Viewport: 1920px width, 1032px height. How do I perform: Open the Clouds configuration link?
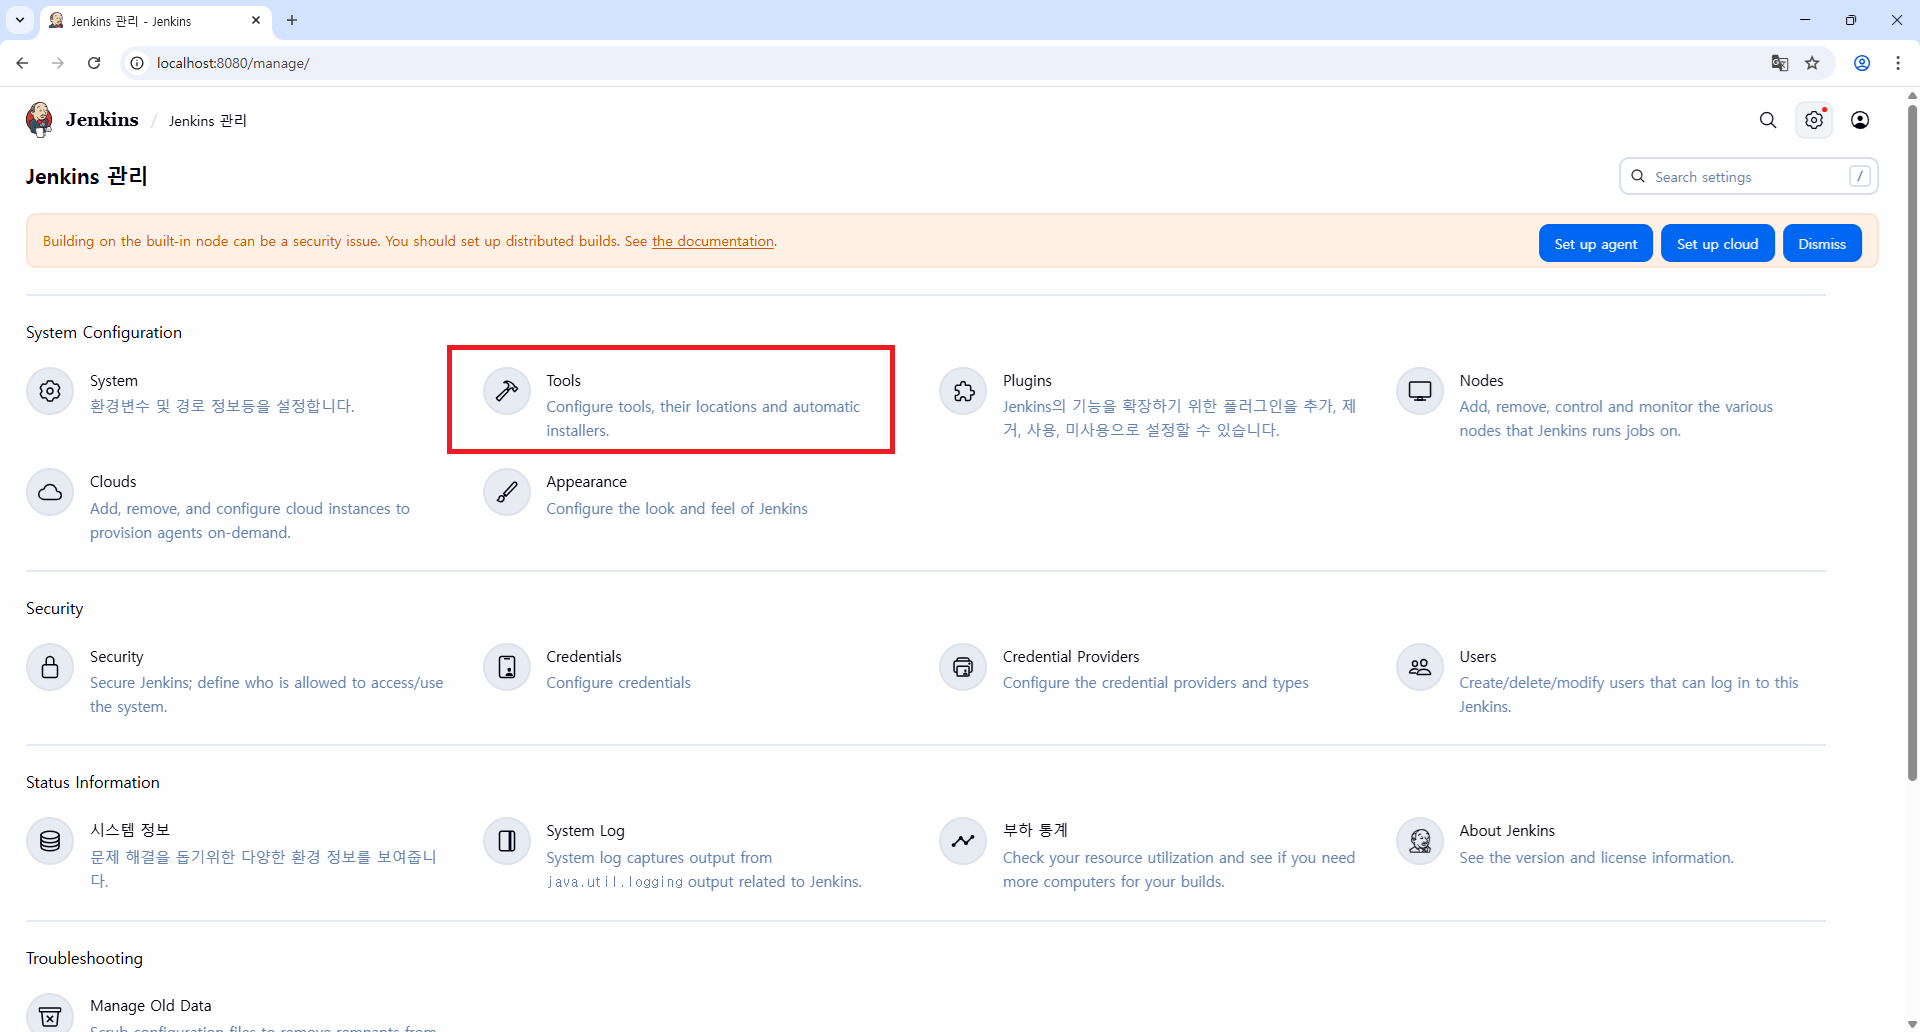113,482
